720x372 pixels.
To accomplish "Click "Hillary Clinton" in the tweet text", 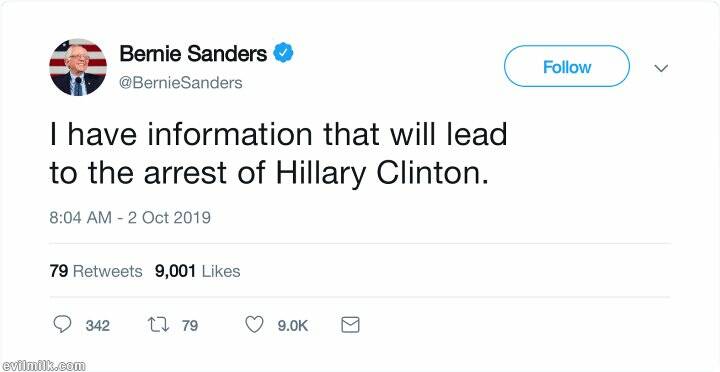I will pyautogui.click(x=382, y=175).
